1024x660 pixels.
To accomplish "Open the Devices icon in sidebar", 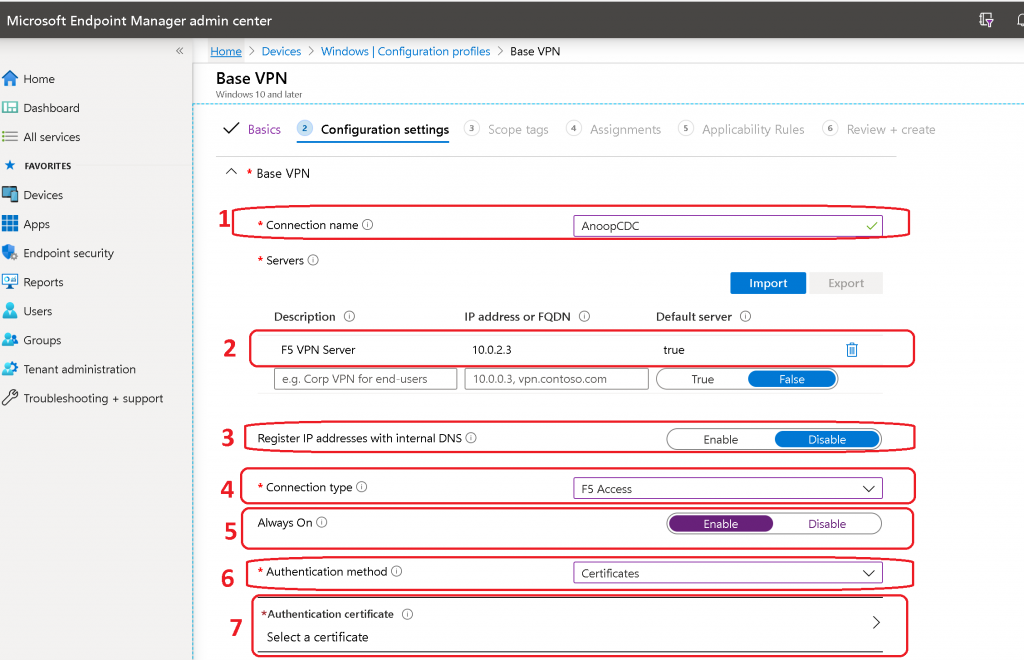I will pyautogui.click(x=10, y=195).
